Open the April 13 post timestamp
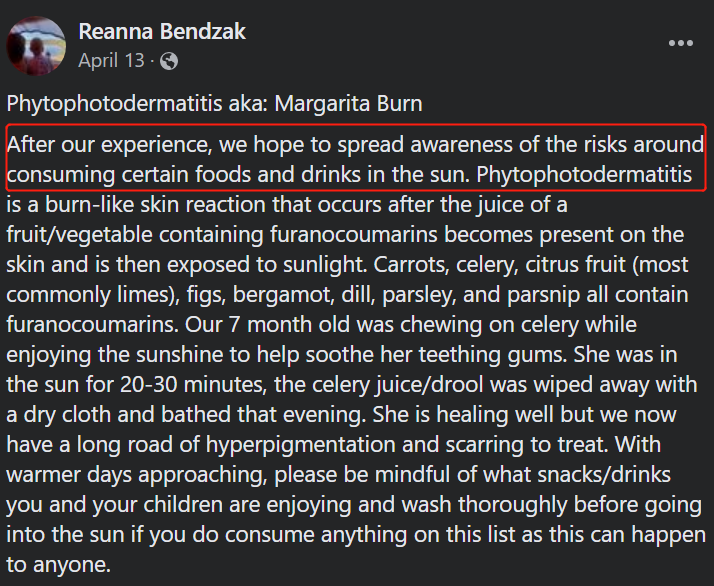The width and height of the screenshot is (714, 586). click(x=111, y=61)
